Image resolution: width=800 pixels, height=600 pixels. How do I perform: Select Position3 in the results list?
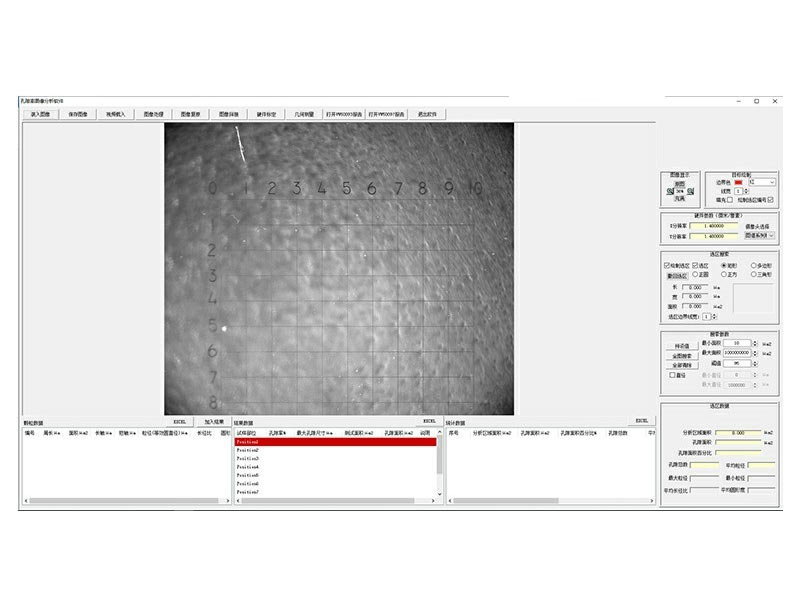coord(248,458)
